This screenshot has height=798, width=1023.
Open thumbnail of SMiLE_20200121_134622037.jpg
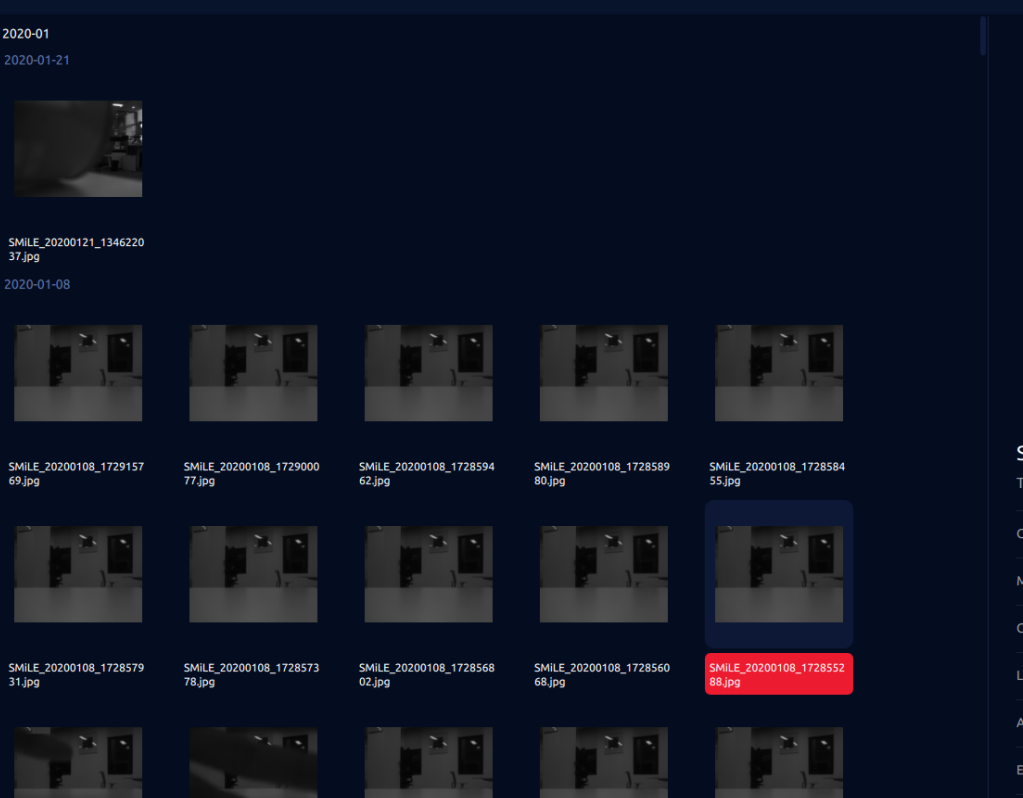tap(78, 148)
